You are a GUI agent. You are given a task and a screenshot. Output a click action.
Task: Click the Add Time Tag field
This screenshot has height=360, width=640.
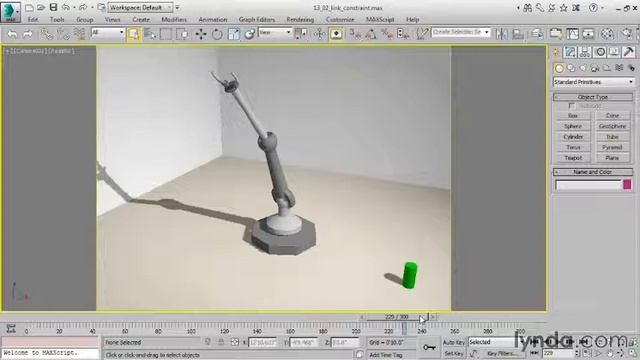386,355
